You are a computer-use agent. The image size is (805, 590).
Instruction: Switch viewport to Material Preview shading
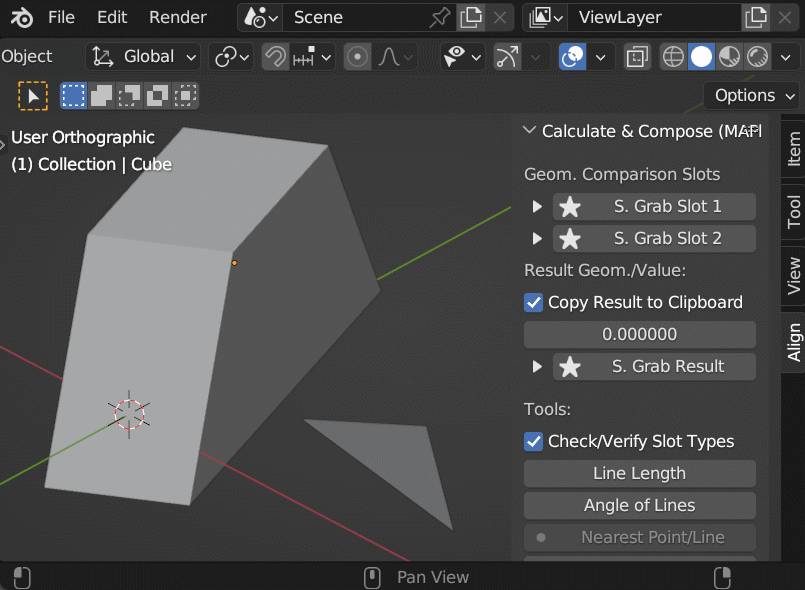coord(727,57)
